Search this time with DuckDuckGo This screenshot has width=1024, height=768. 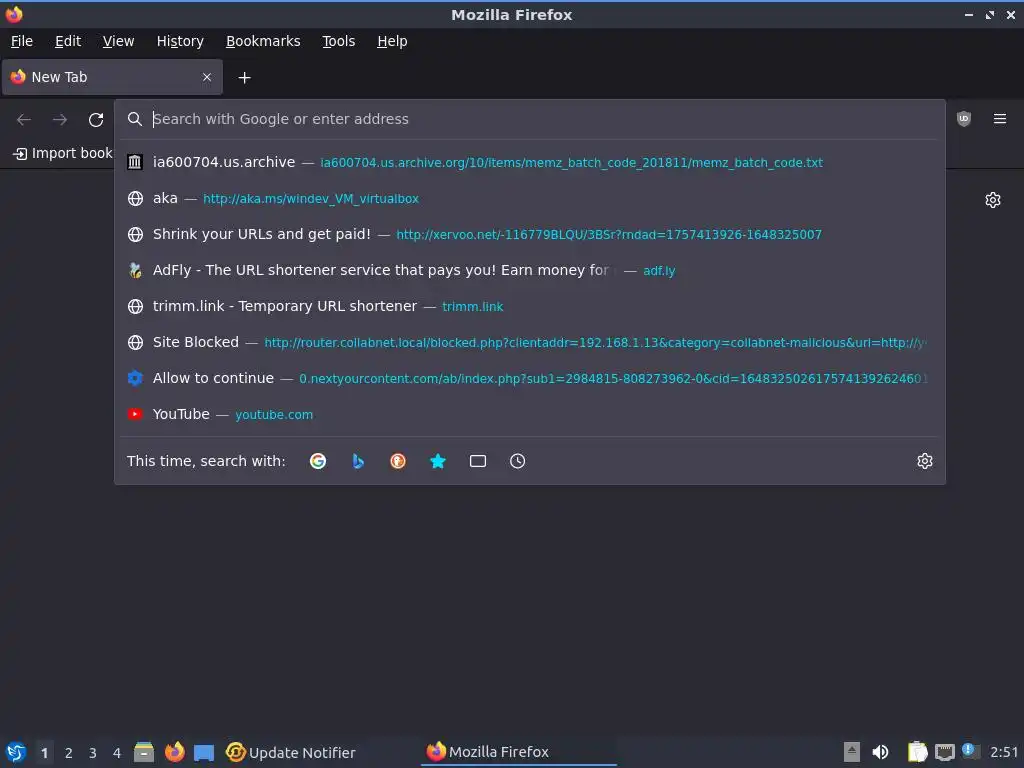(398, 461)
